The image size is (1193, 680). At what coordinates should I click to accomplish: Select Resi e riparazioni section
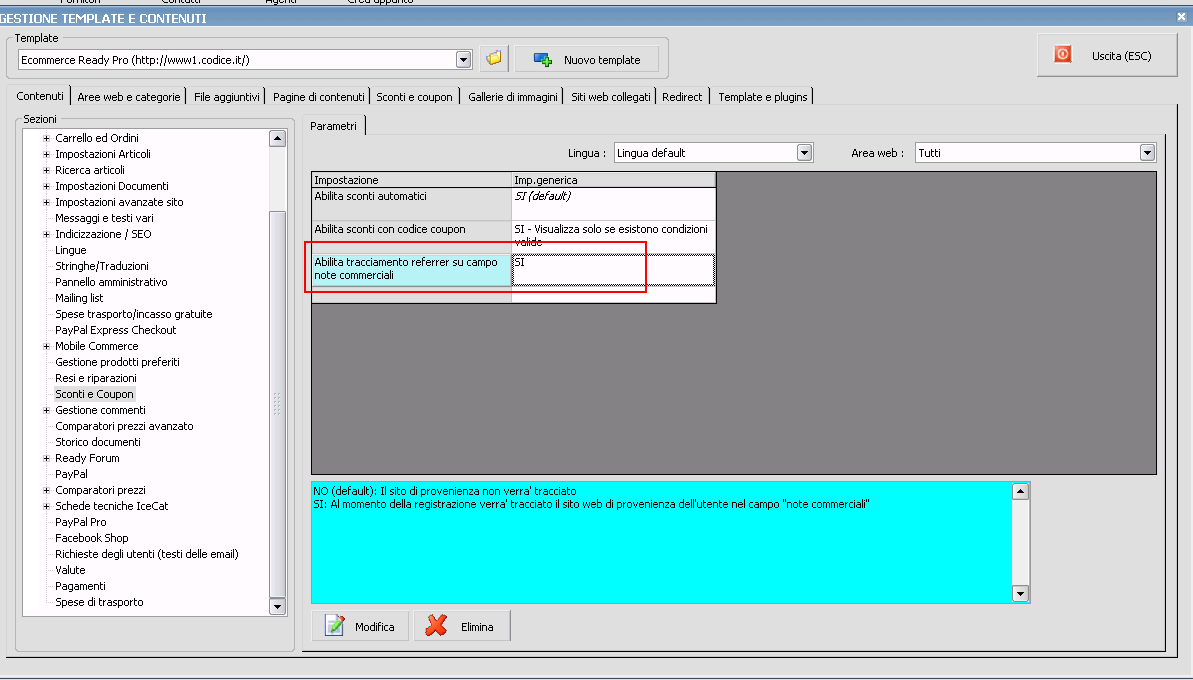coord(96,378)
